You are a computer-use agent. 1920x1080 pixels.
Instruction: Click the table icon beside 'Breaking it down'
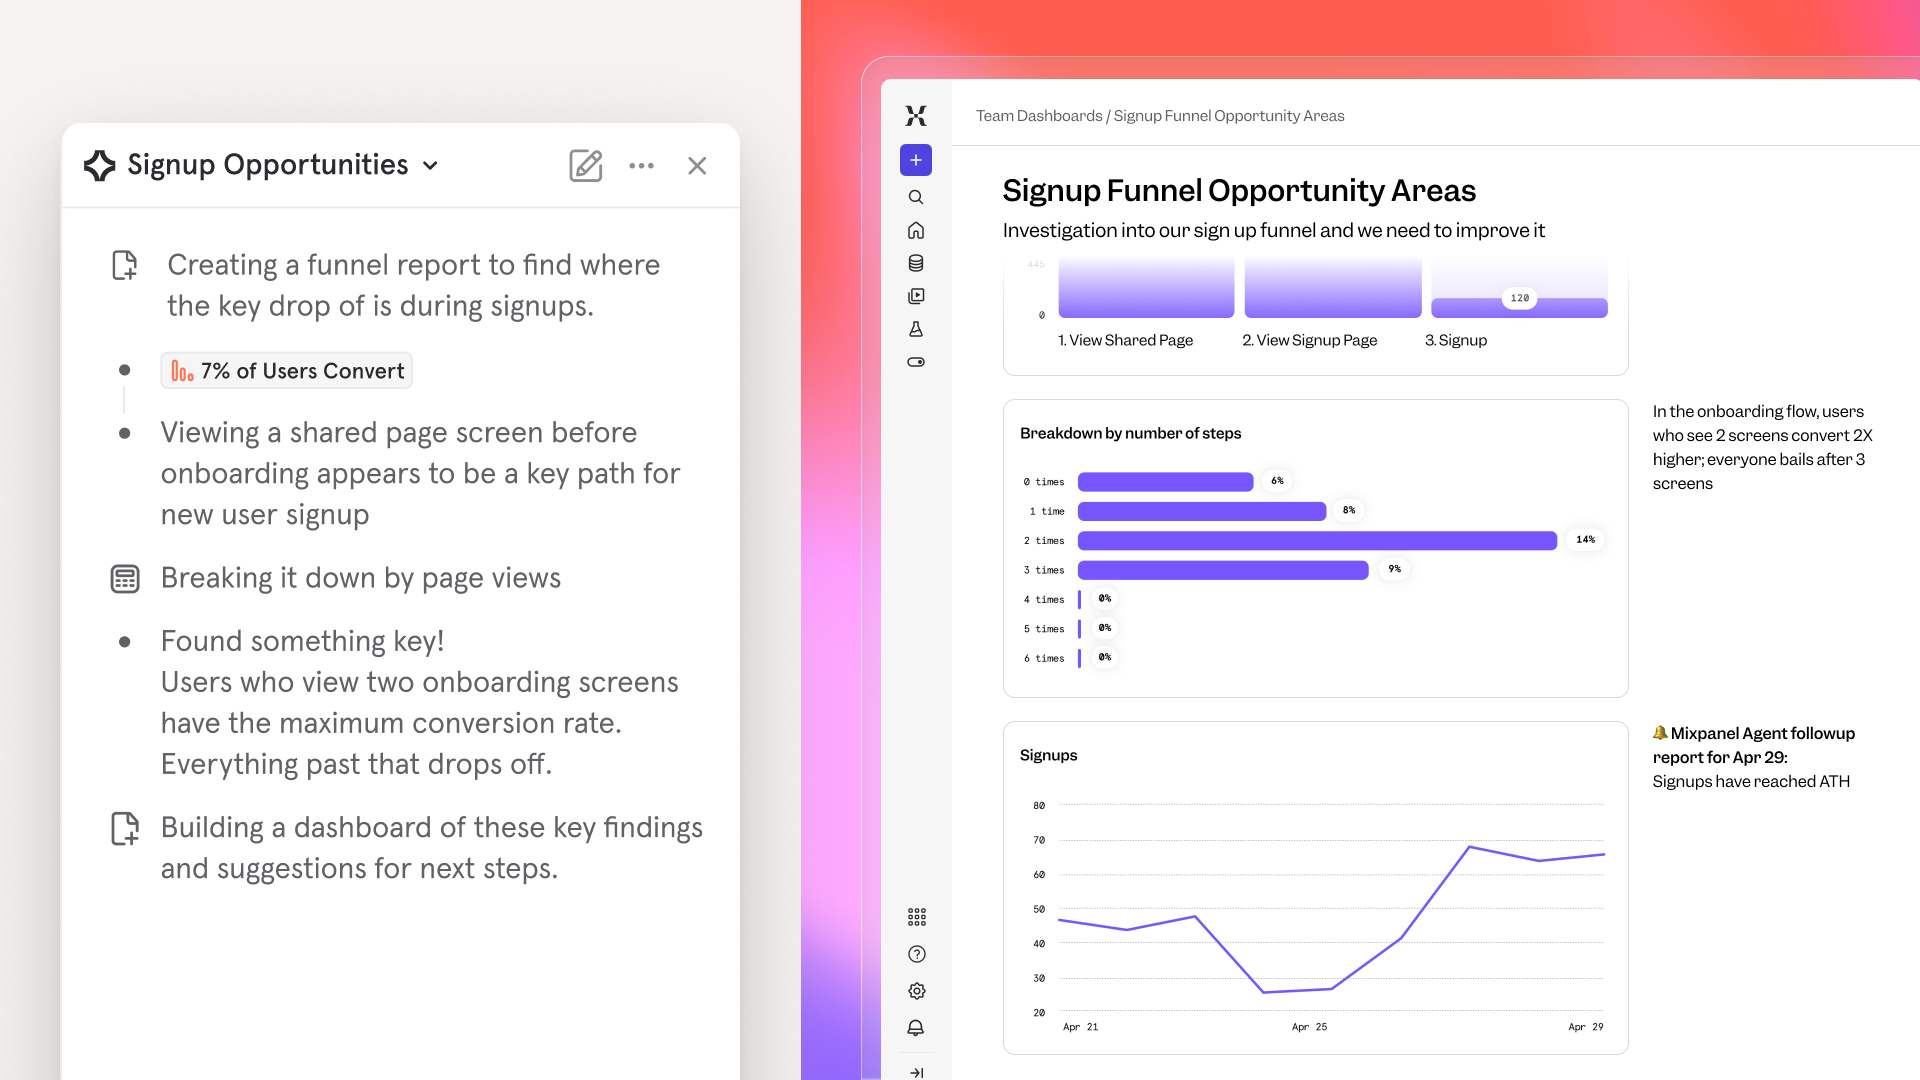tap(125, 579)
